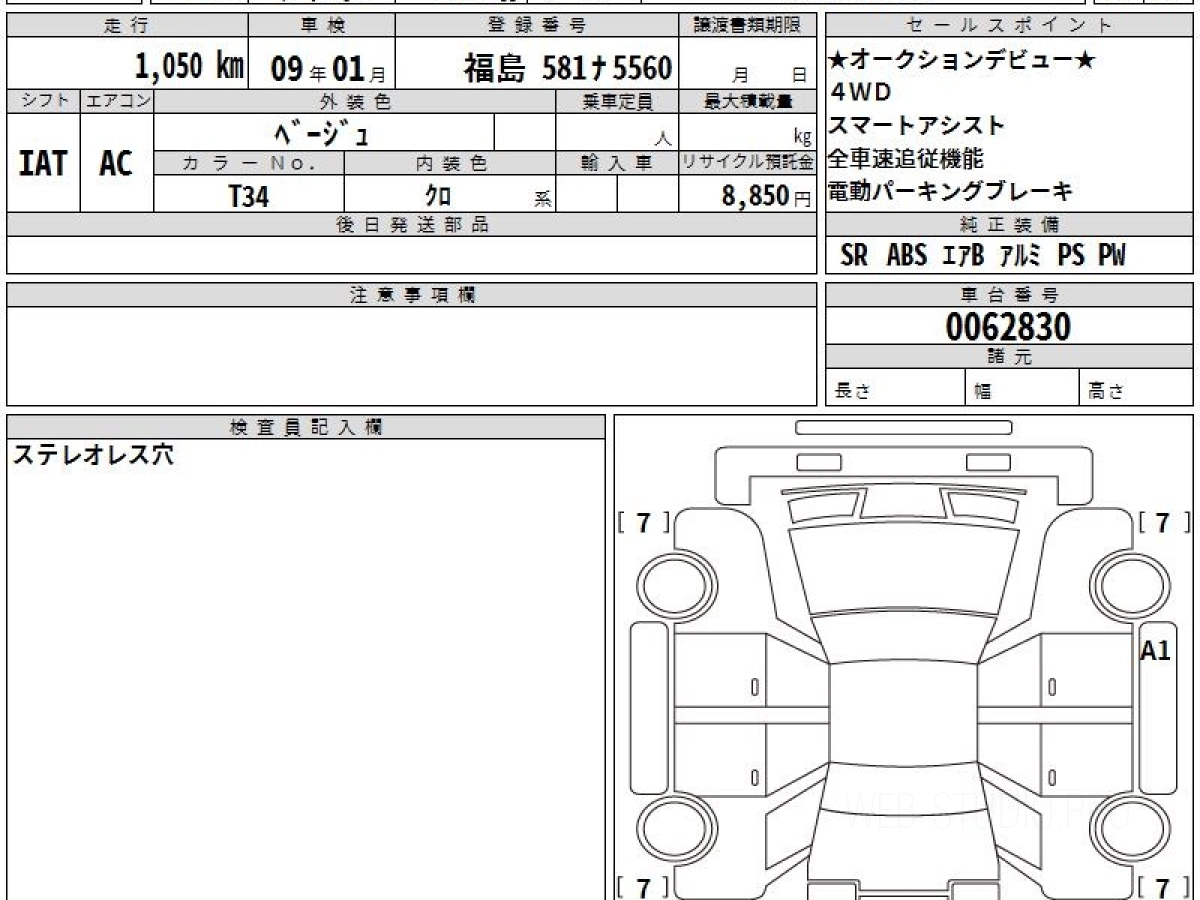This screenshot has height=900, width=1200.
Task: Select the ★オークションデビュー★ line
Action: pos(962,61)
